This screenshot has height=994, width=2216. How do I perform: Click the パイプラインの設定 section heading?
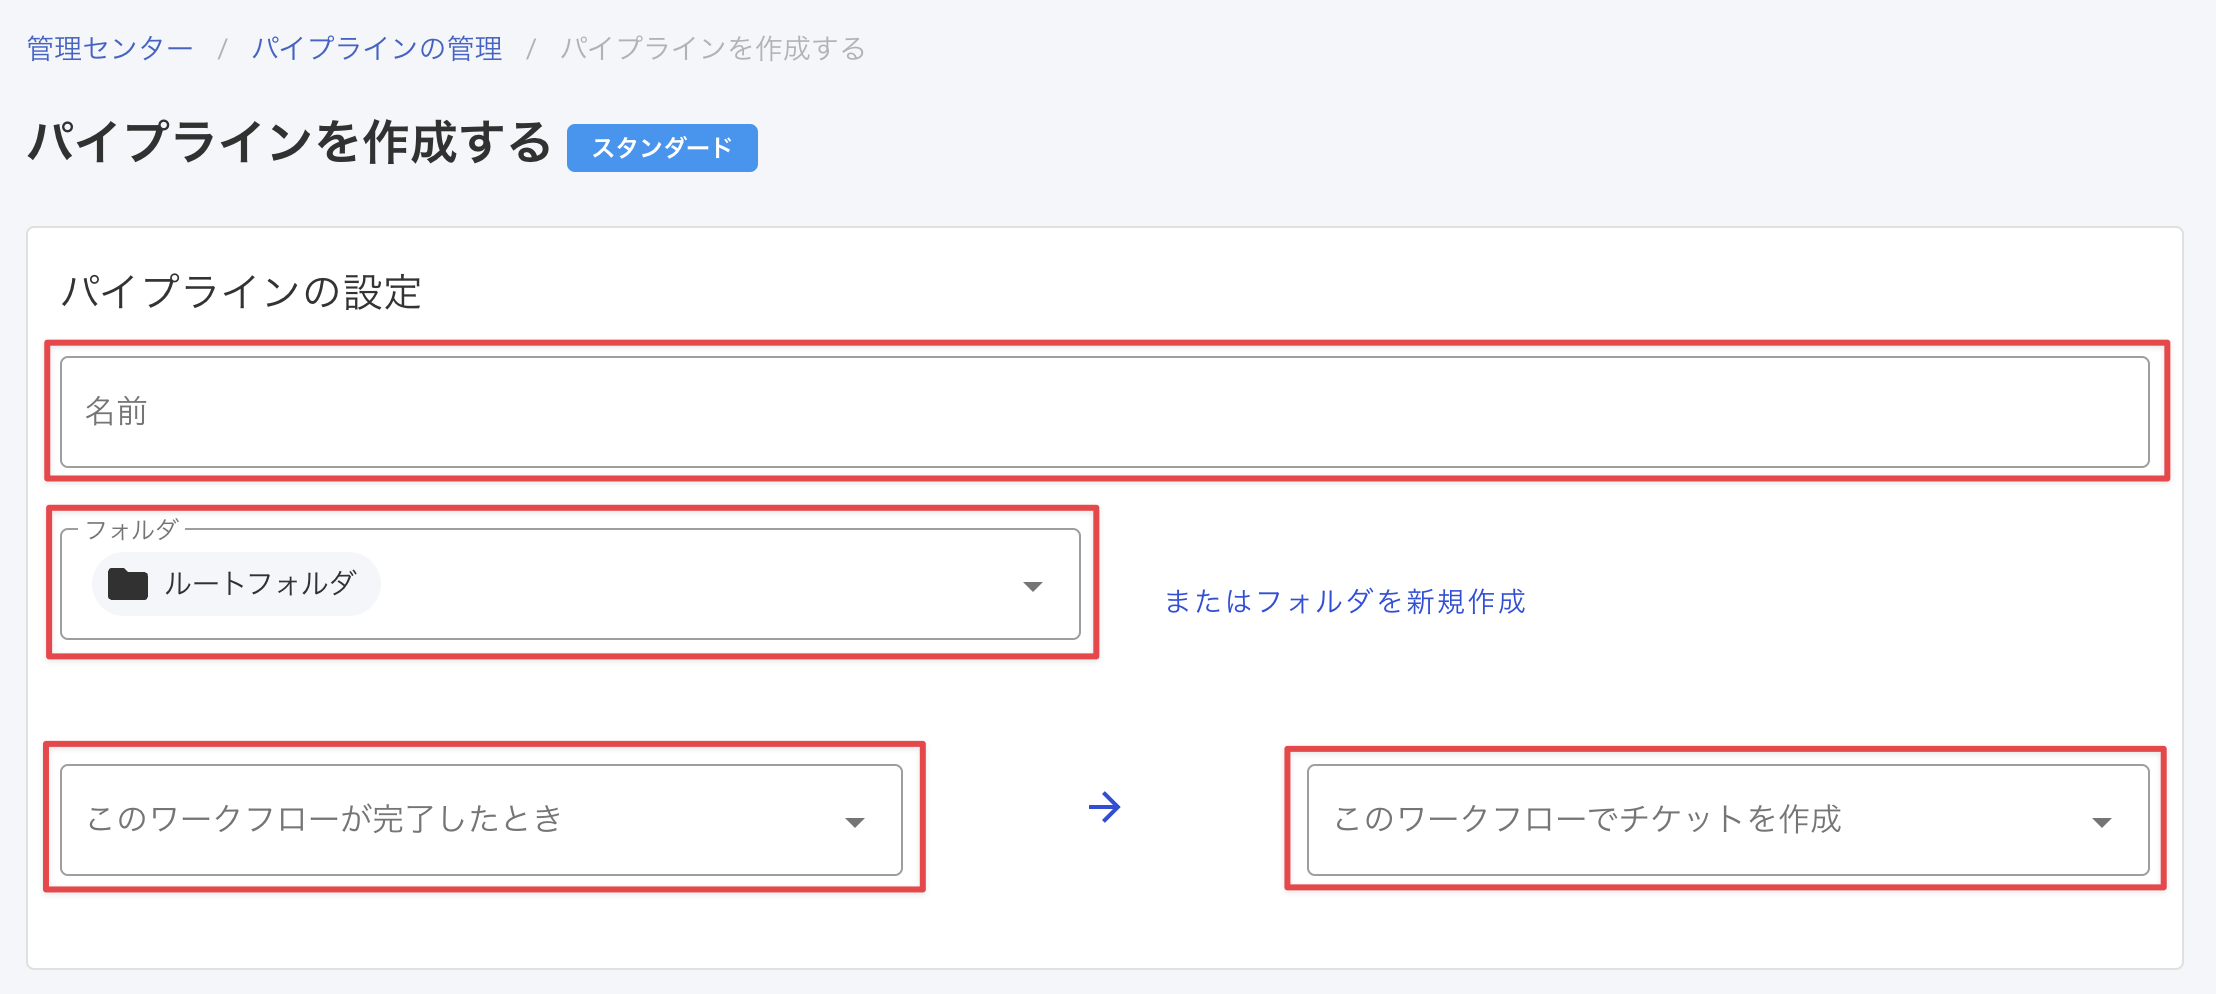(241, 292)
